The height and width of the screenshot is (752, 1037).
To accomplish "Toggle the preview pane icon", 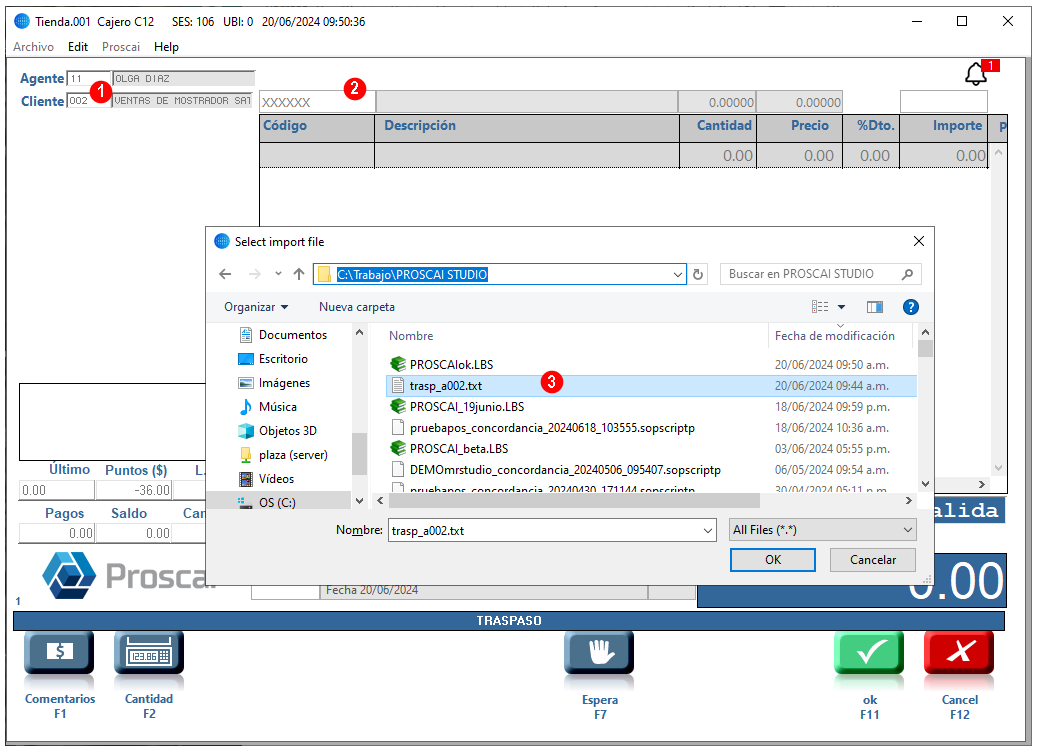I will 874,307.
